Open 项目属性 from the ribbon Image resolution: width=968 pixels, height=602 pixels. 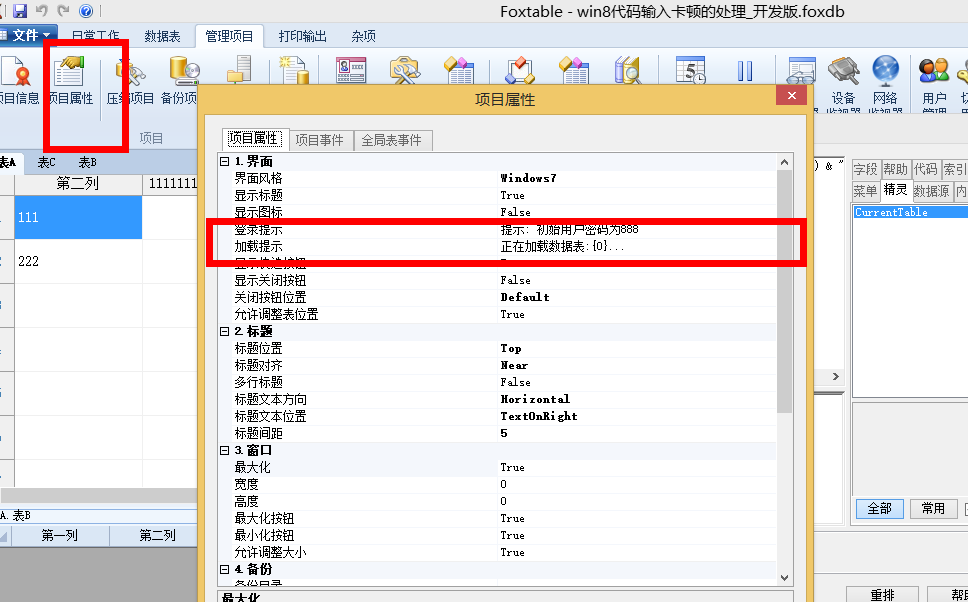[69, 80]
